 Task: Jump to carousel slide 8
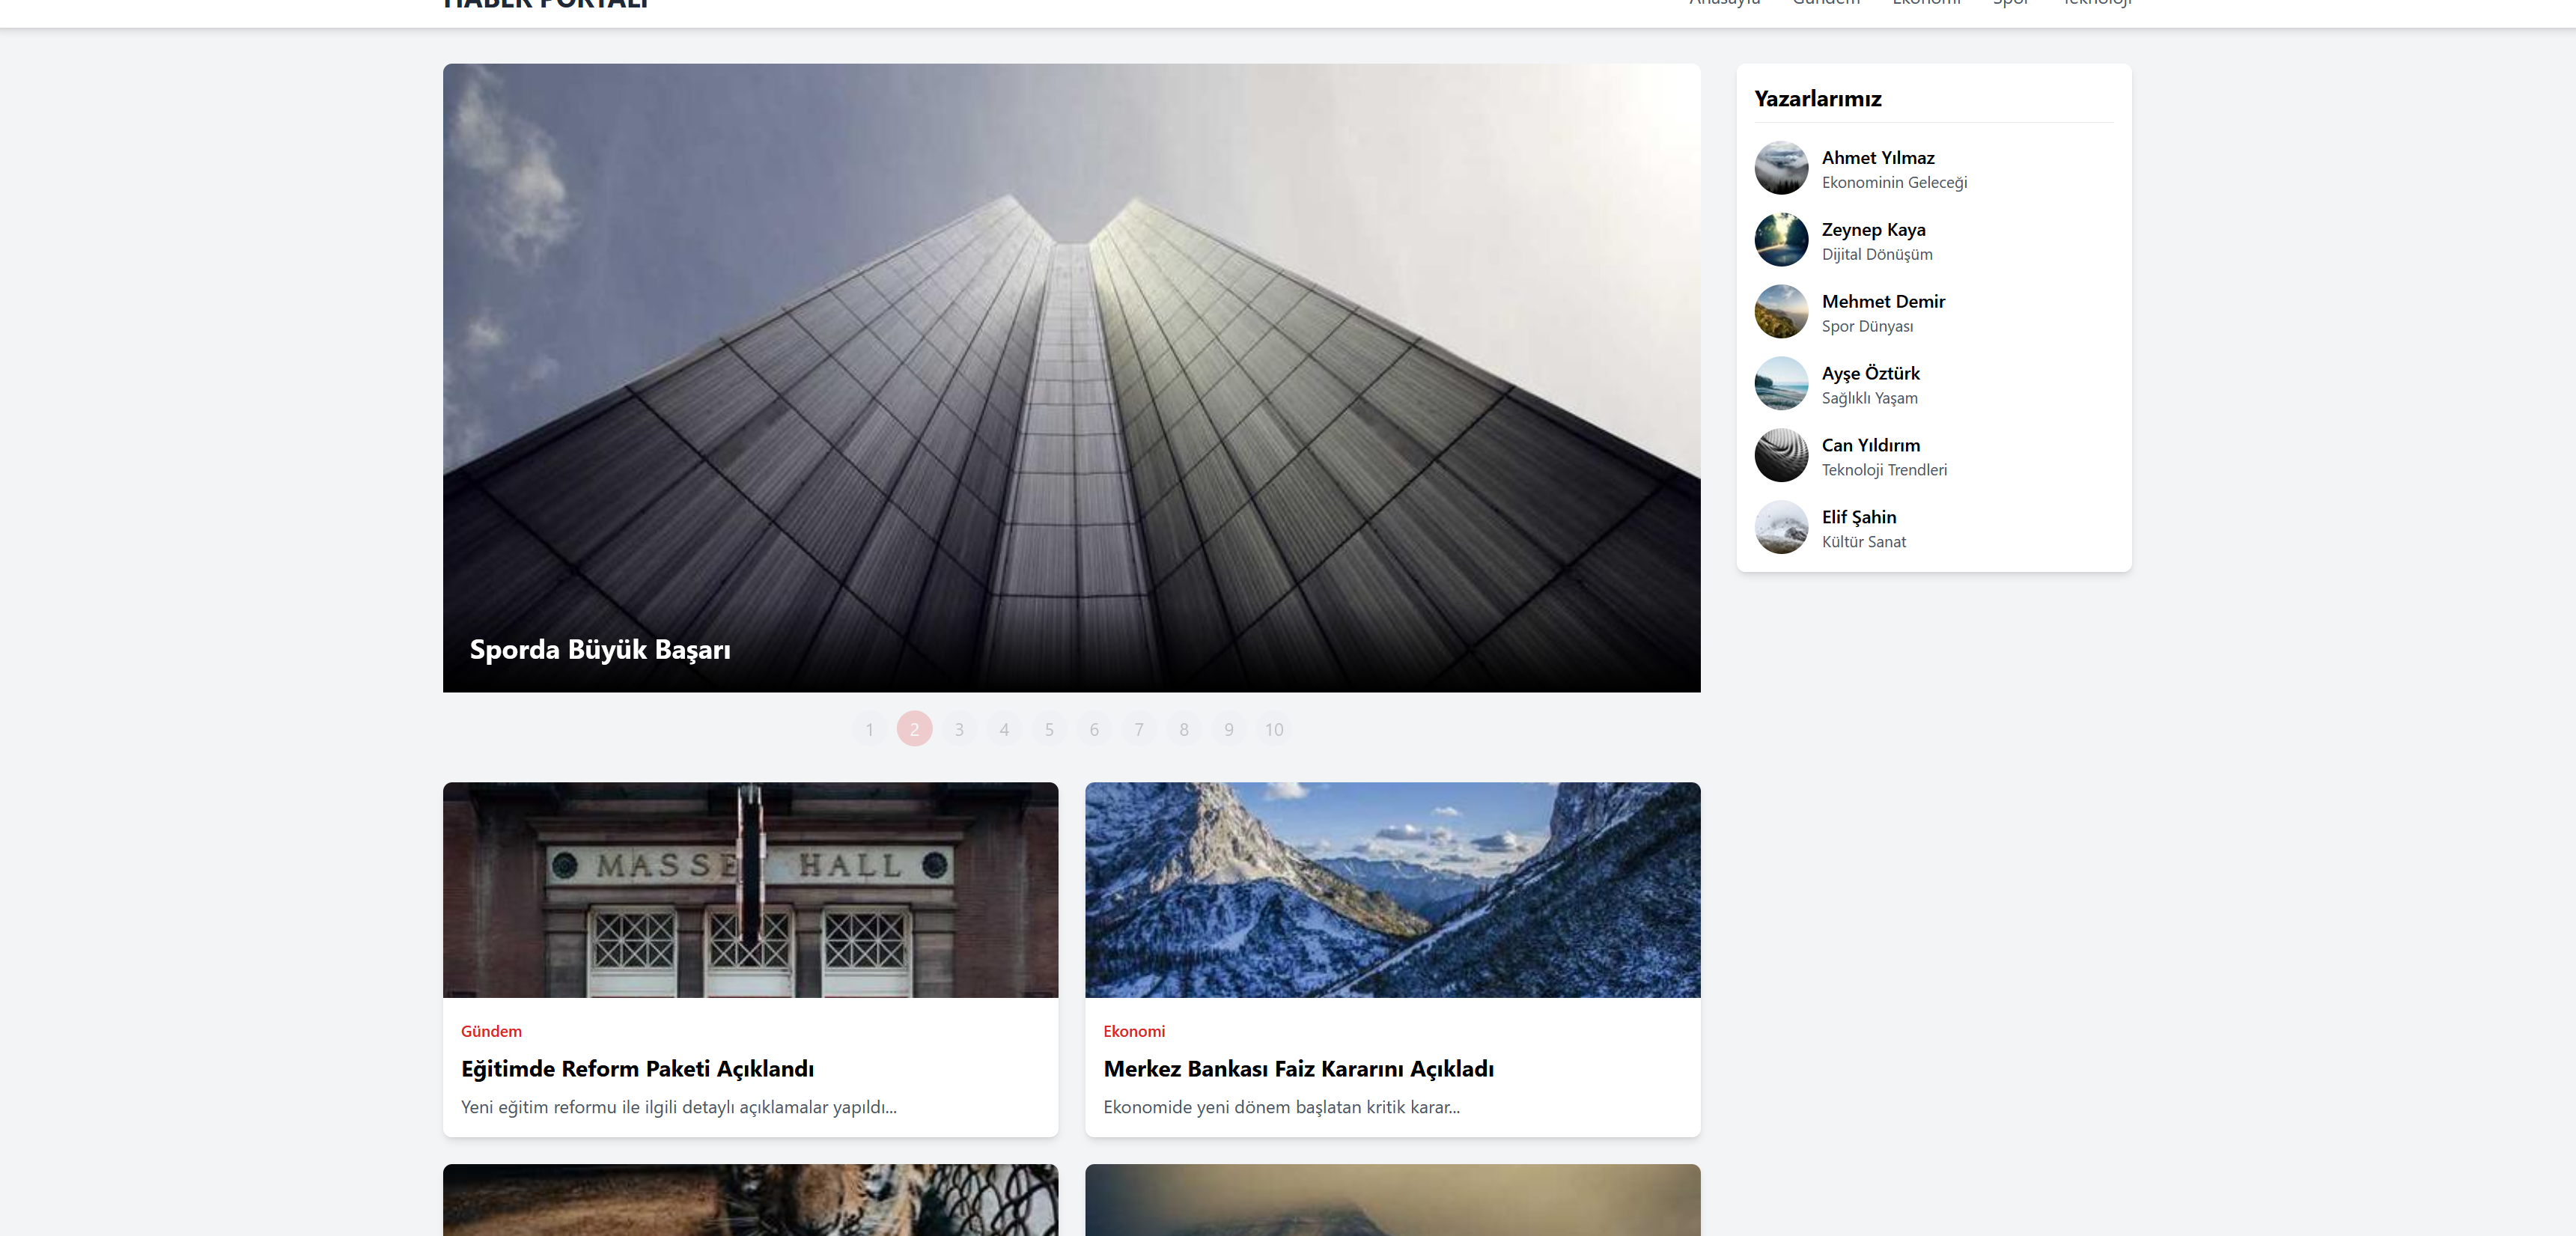tap(1184, 729)
